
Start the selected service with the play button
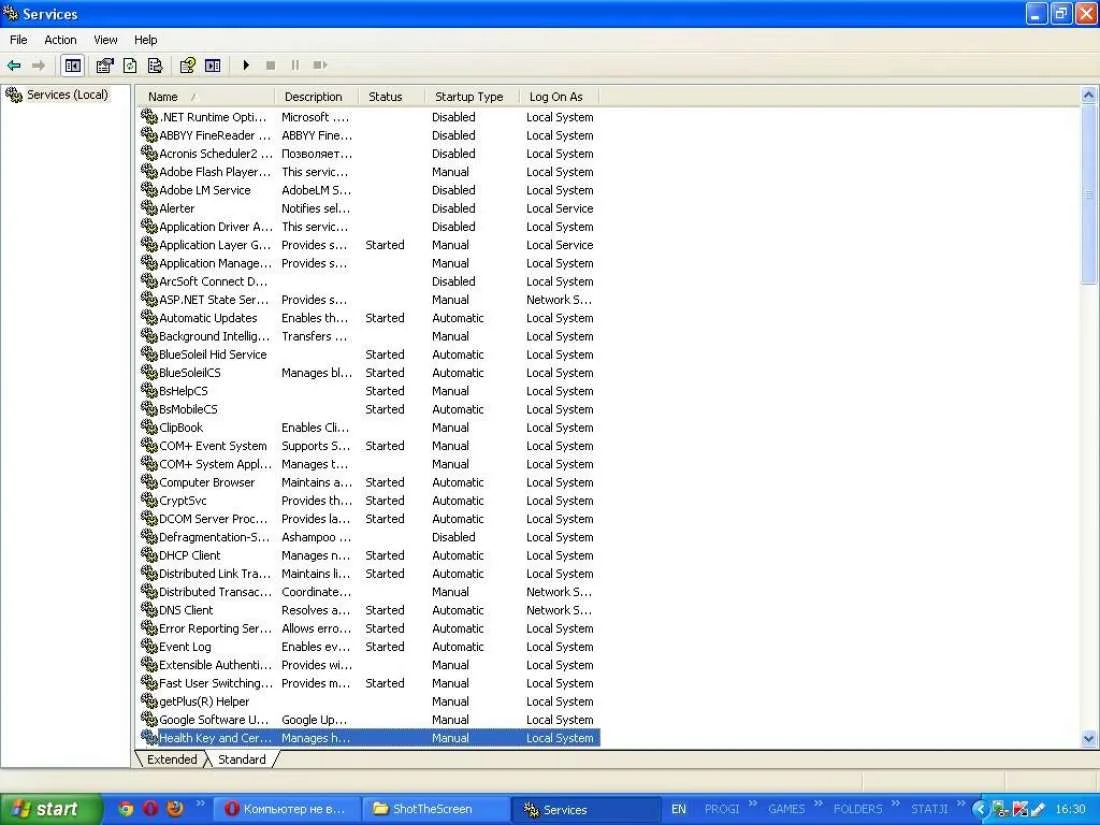[246, 65]
